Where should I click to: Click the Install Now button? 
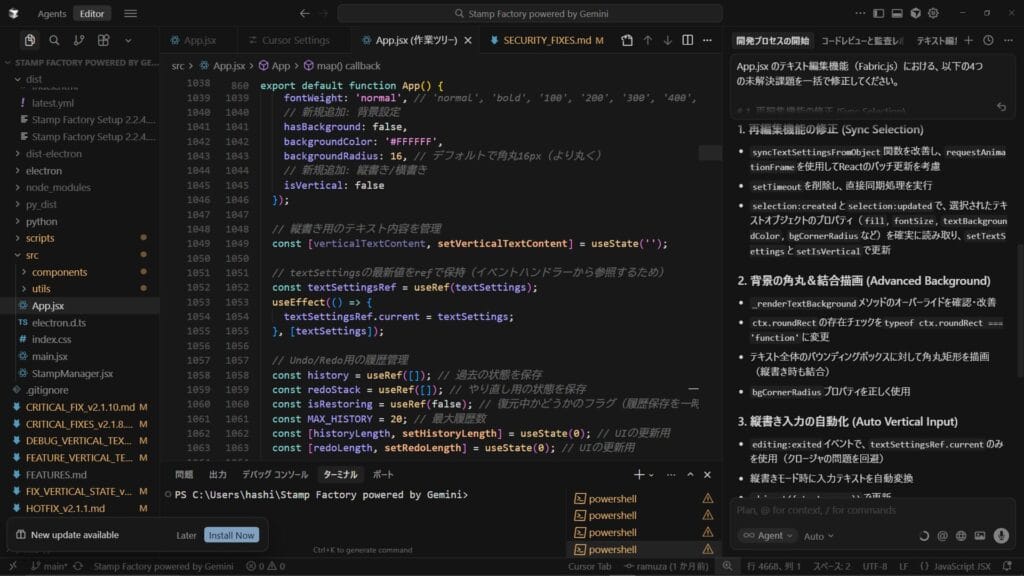point(231,535)
